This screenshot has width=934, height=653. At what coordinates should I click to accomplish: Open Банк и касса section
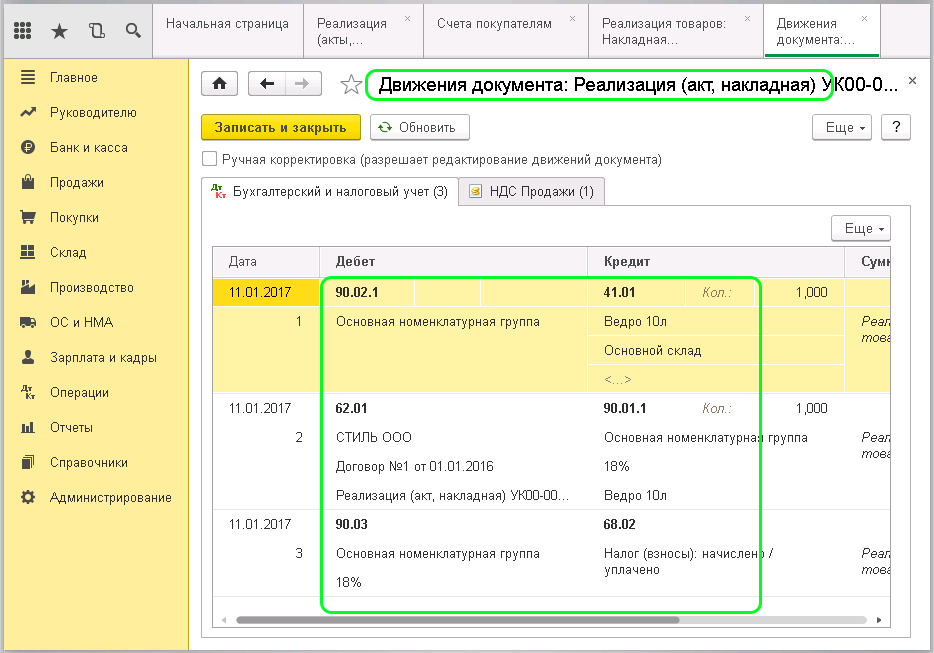click(88, 147)
